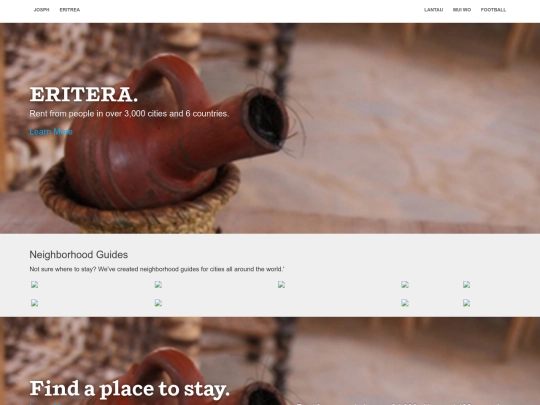Click last broken image in bottom guide row
Viewport: 540px width, 405px height.
tap(466, 303)
